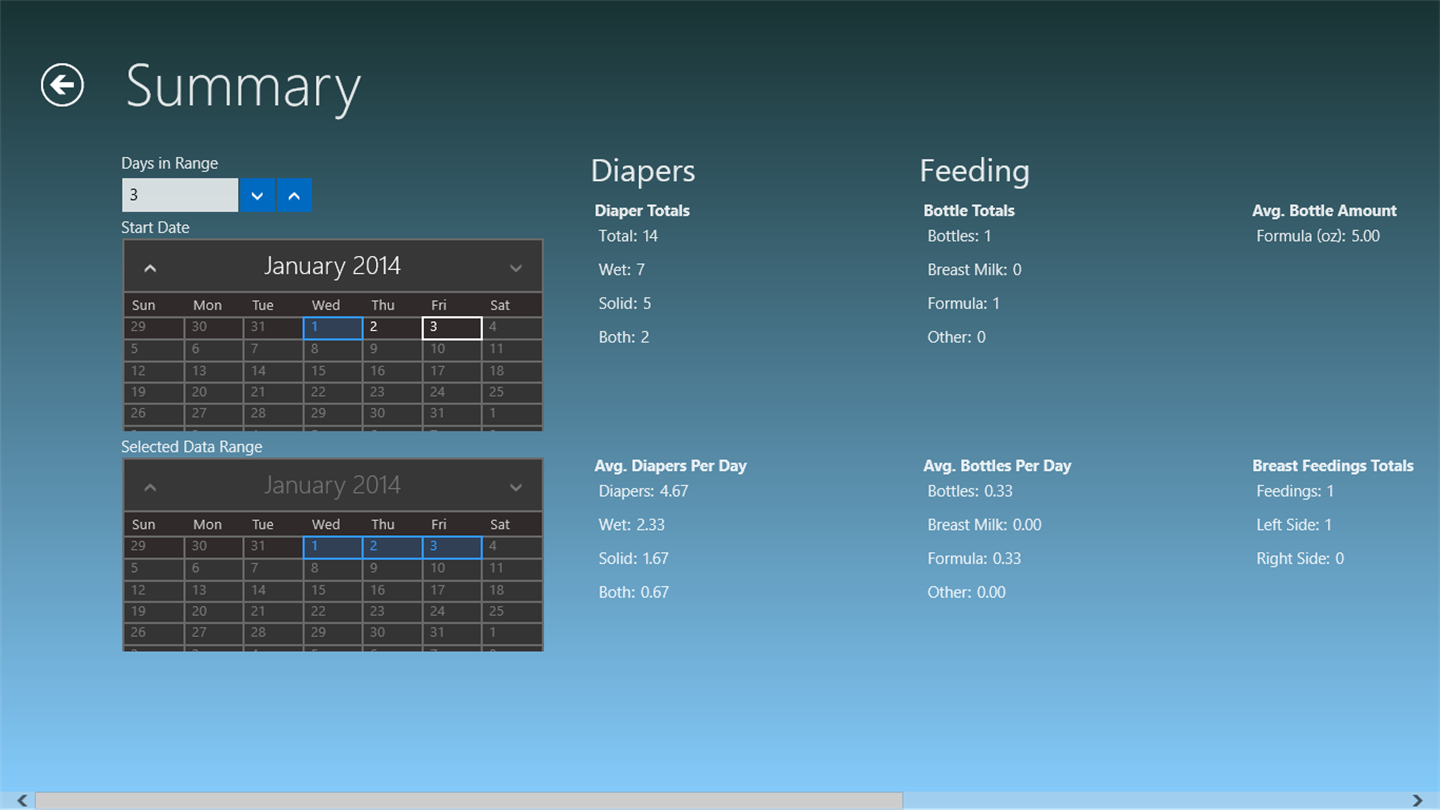Select January 3 in Selected Data Range calendar
The width and height of the screenshot is (1440, 810).
(x=452, y=547)
